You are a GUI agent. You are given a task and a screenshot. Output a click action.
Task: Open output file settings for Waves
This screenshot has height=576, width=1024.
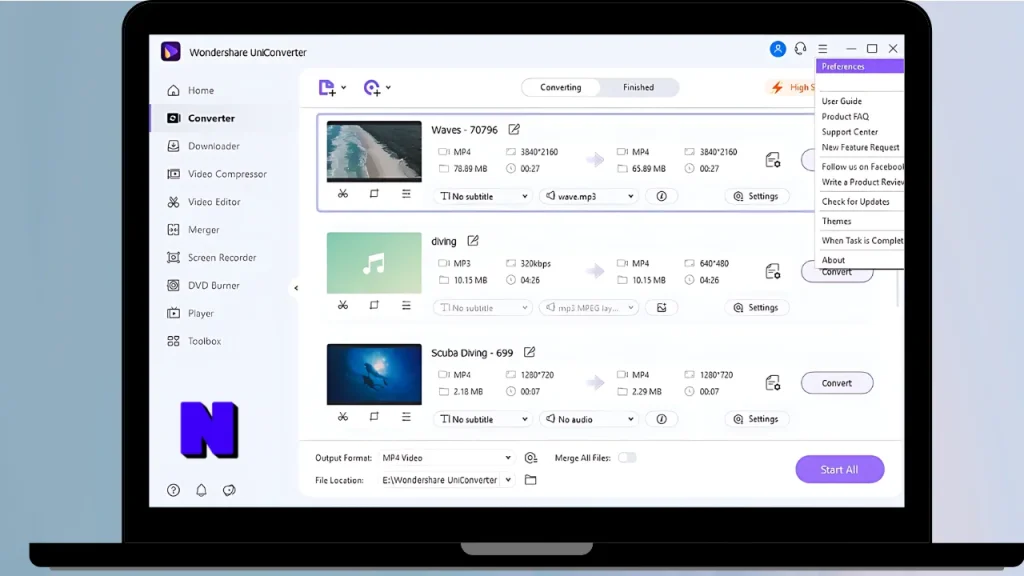(x=773, y=160)
